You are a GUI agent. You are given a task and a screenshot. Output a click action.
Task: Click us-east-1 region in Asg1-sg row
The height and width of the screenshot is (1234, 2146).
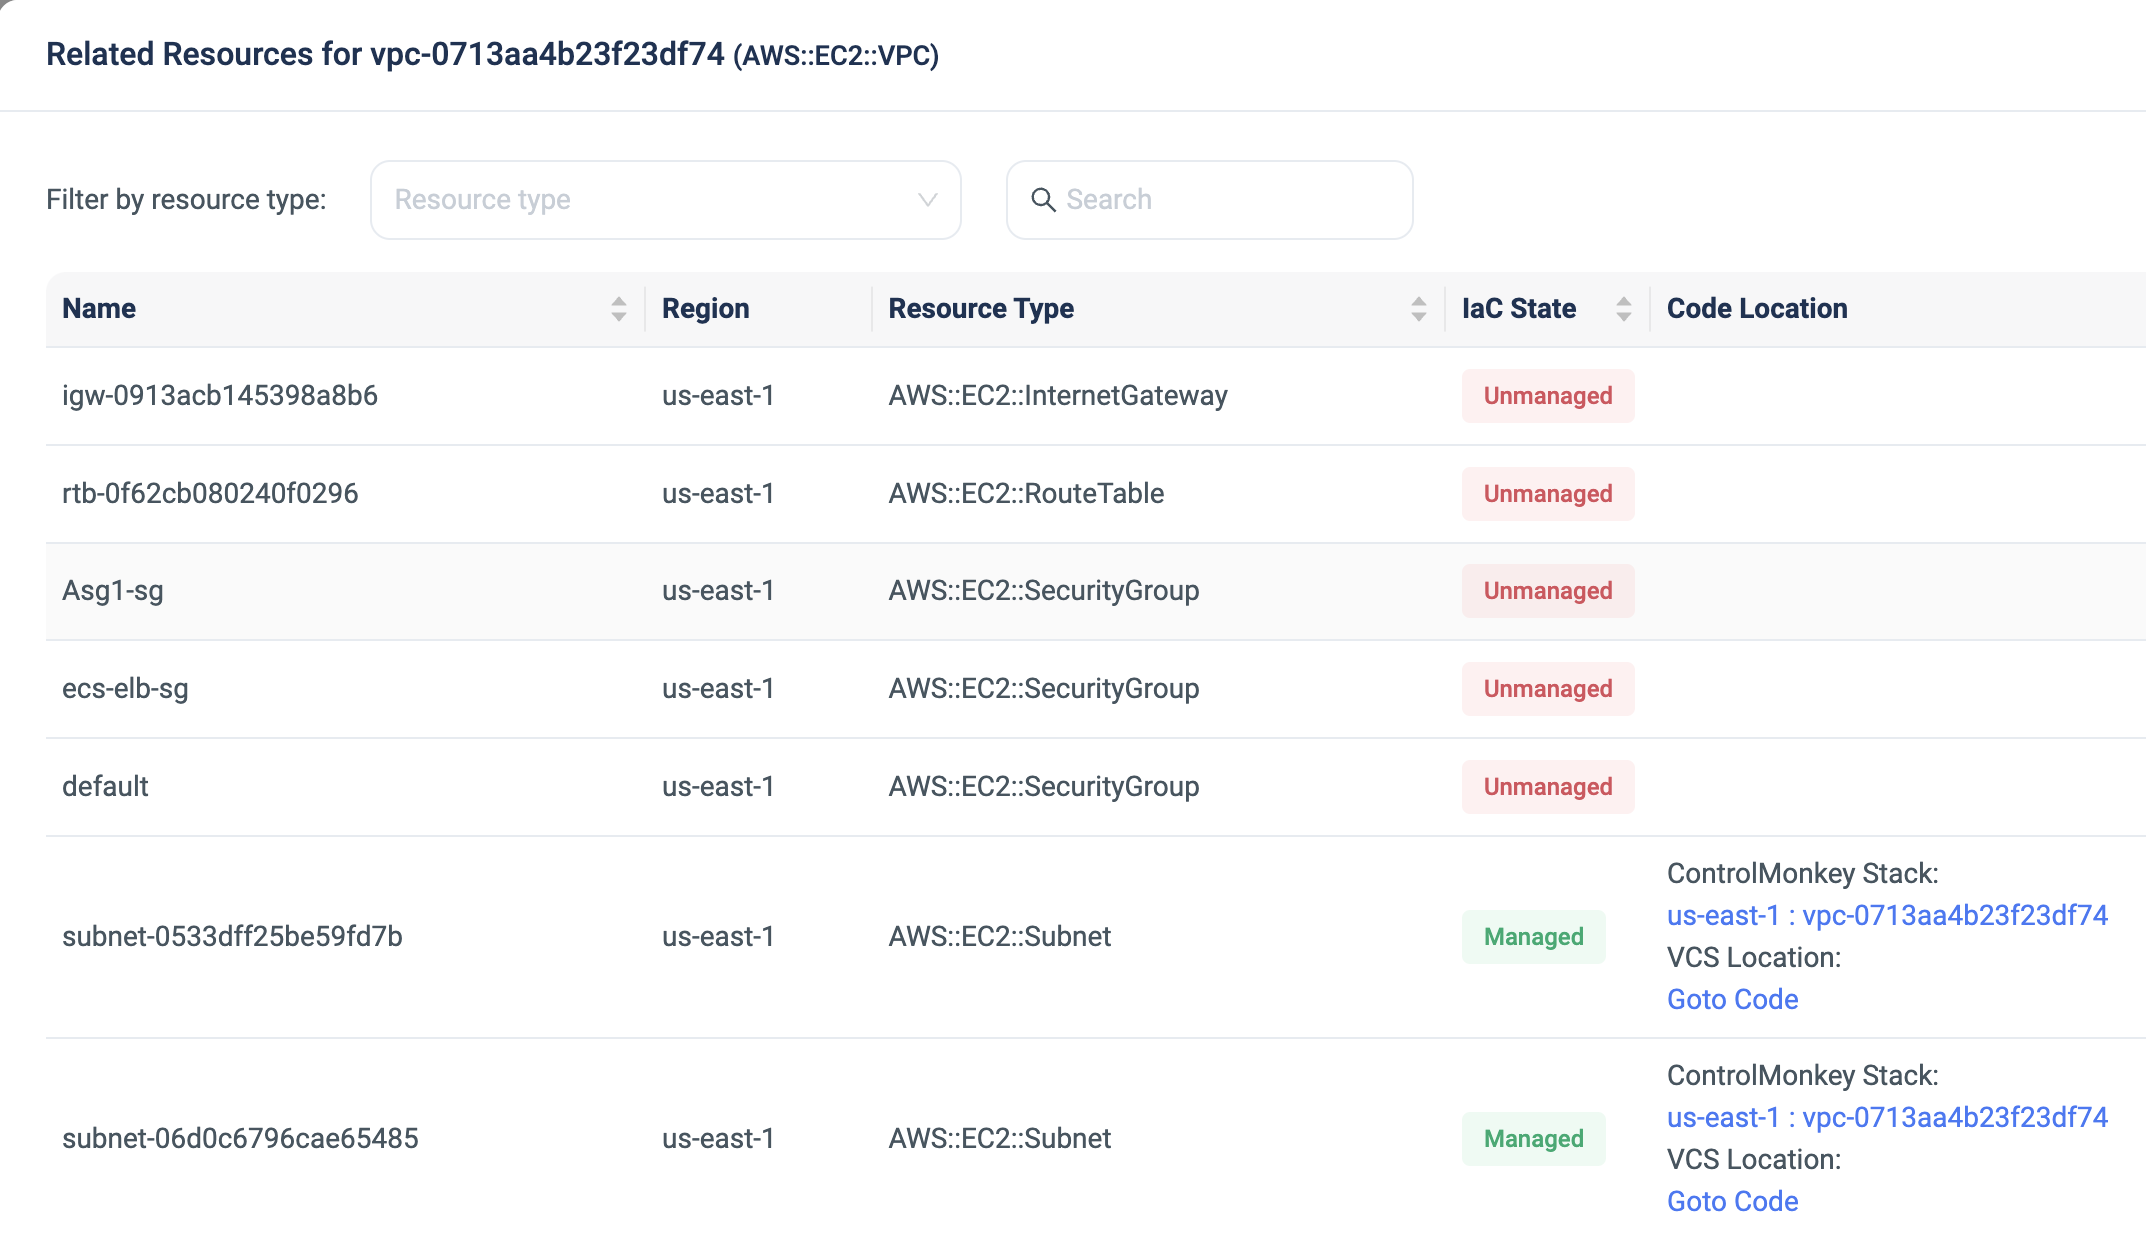(x=718, y=591)
